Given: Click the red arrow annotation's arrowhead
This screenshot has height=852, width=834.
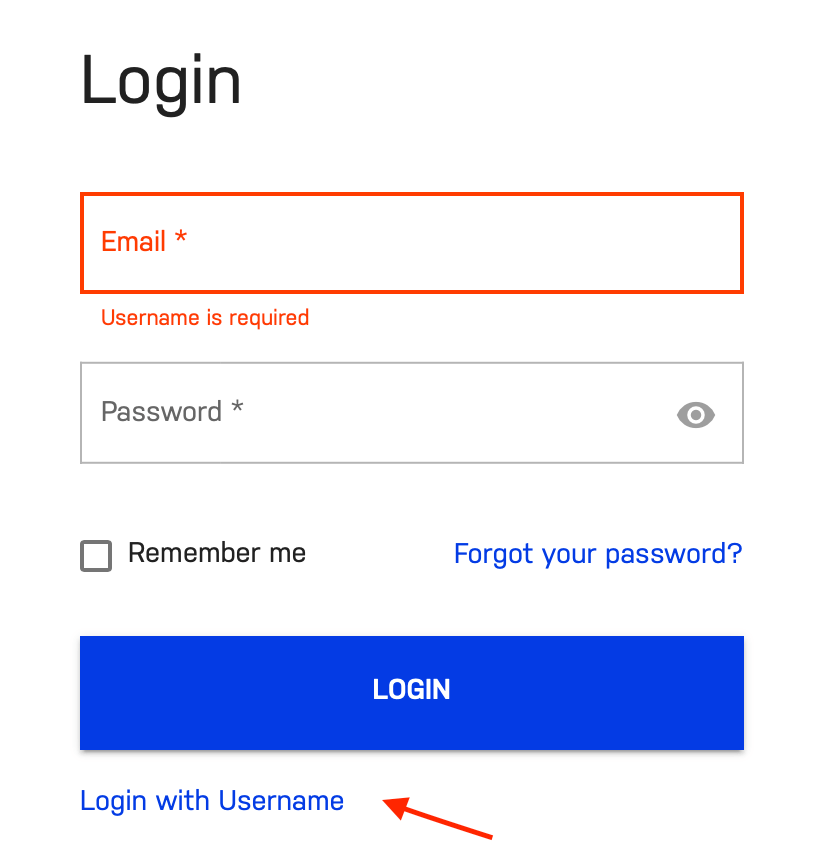Looking at the screenshot, I should (x=396, y=807).
